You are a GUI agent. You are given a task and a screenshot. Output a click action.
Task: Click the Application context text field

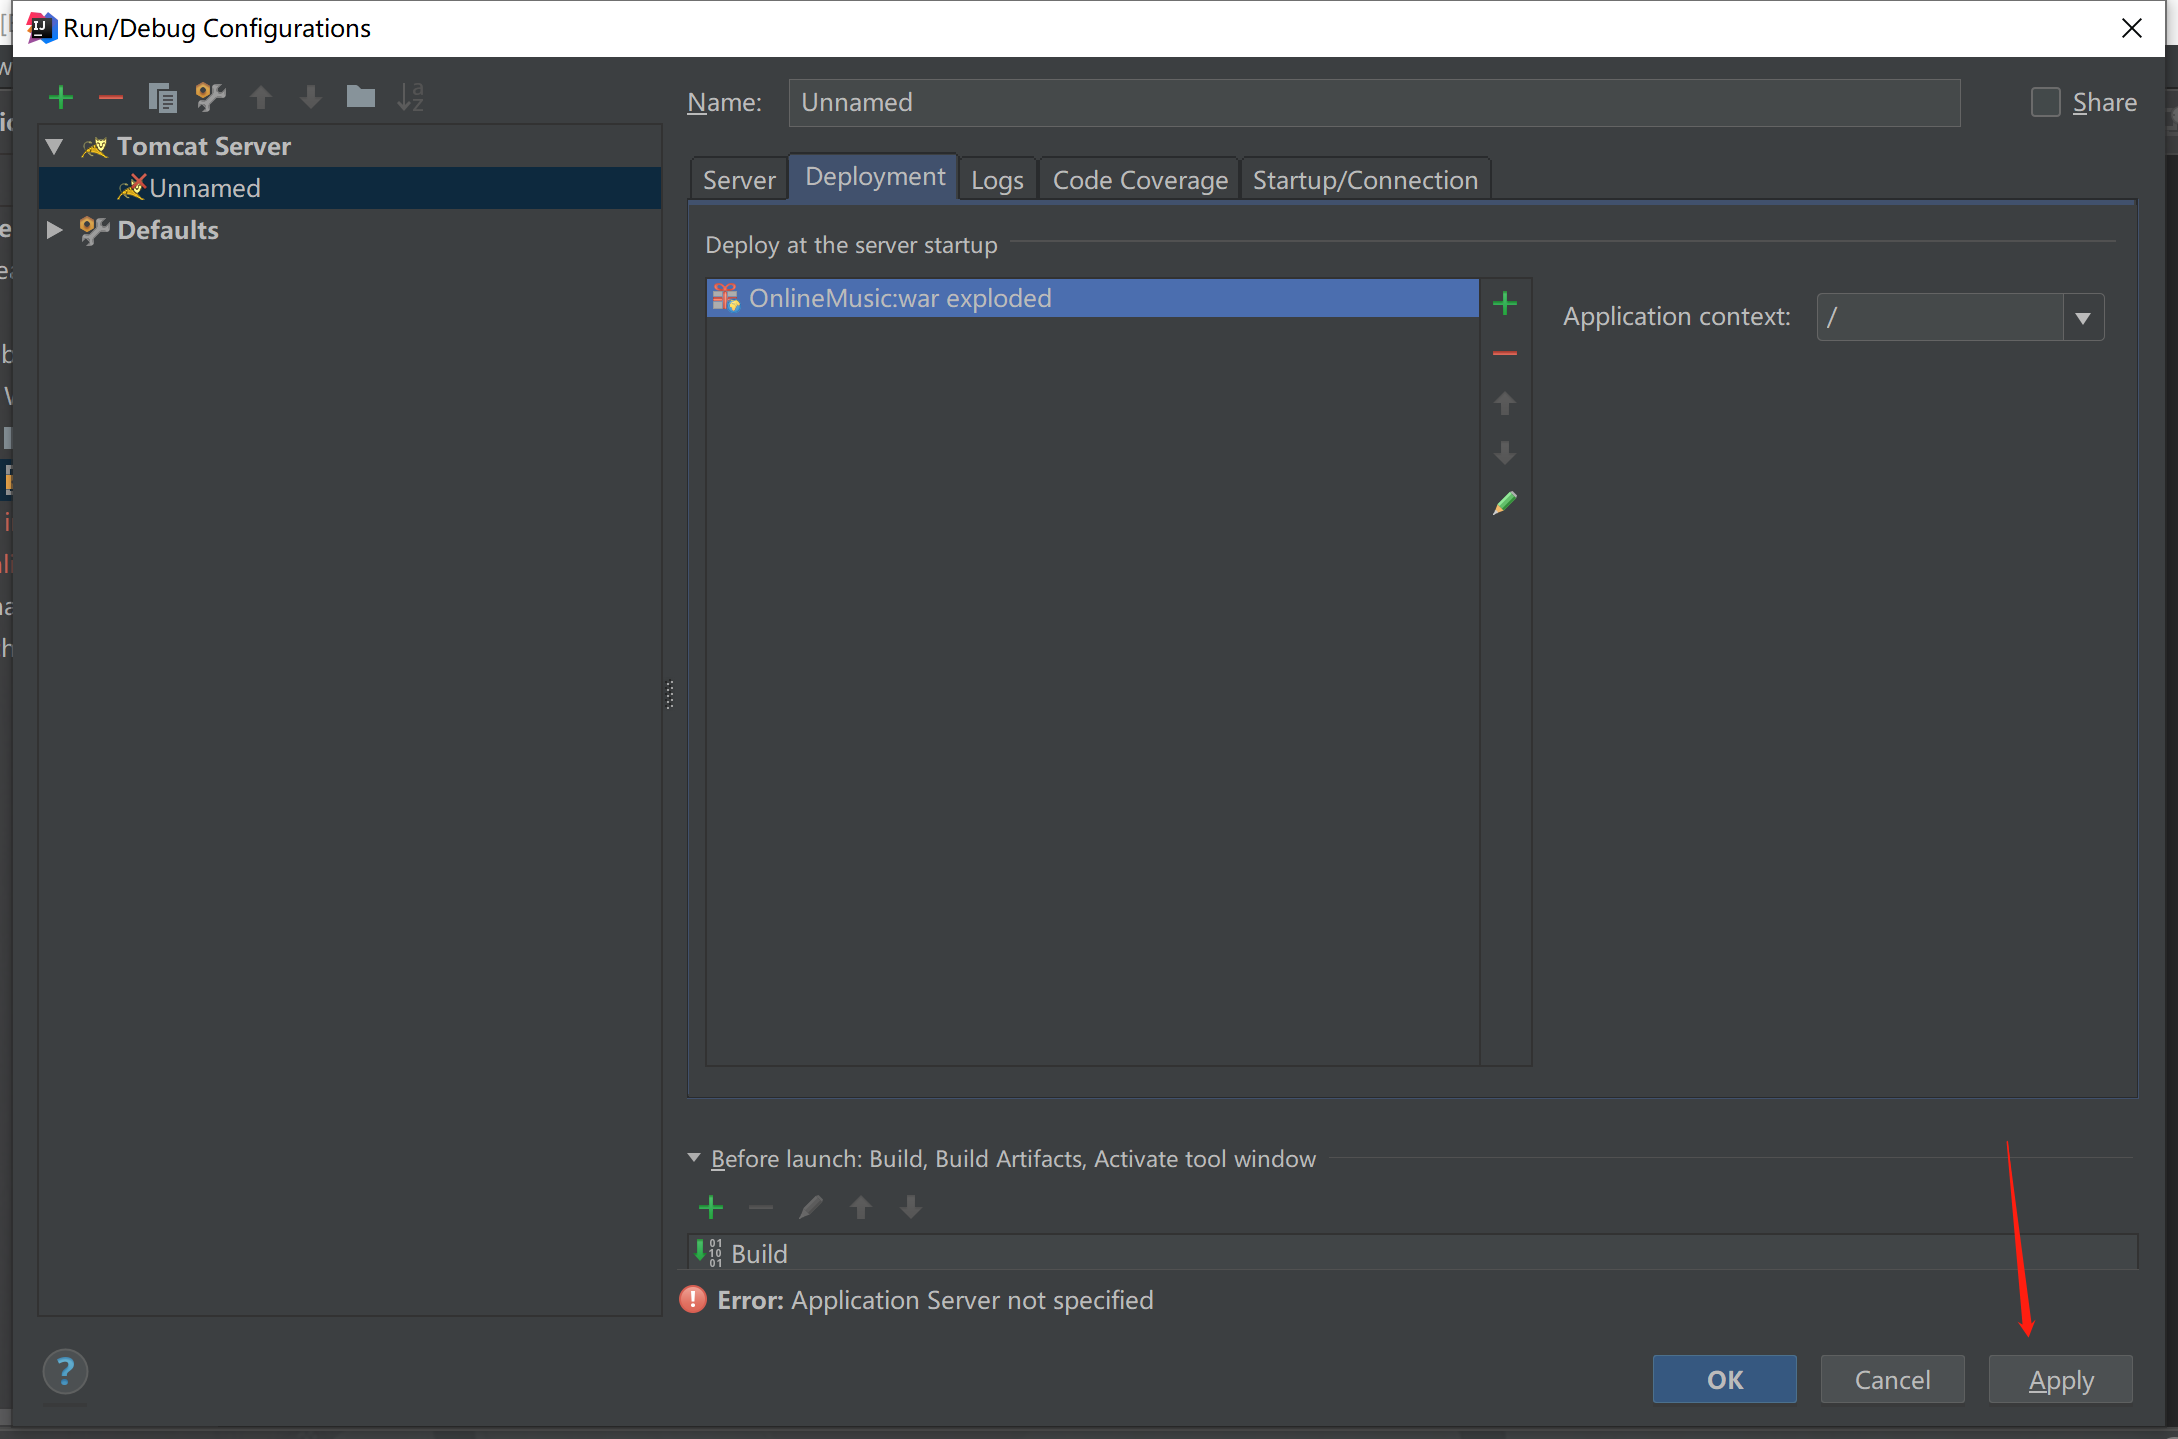coord(1939,317)
